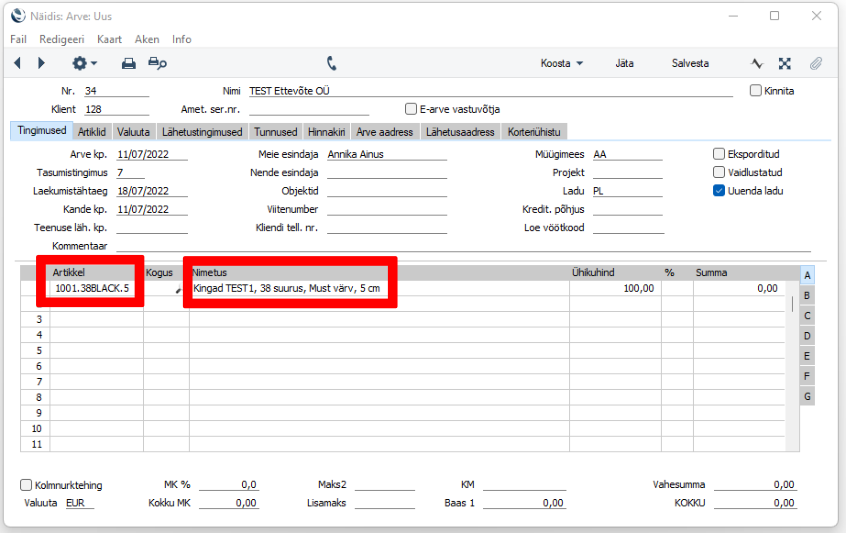Select row flip G
Viewport: 846px width, 533px height.
807,397
